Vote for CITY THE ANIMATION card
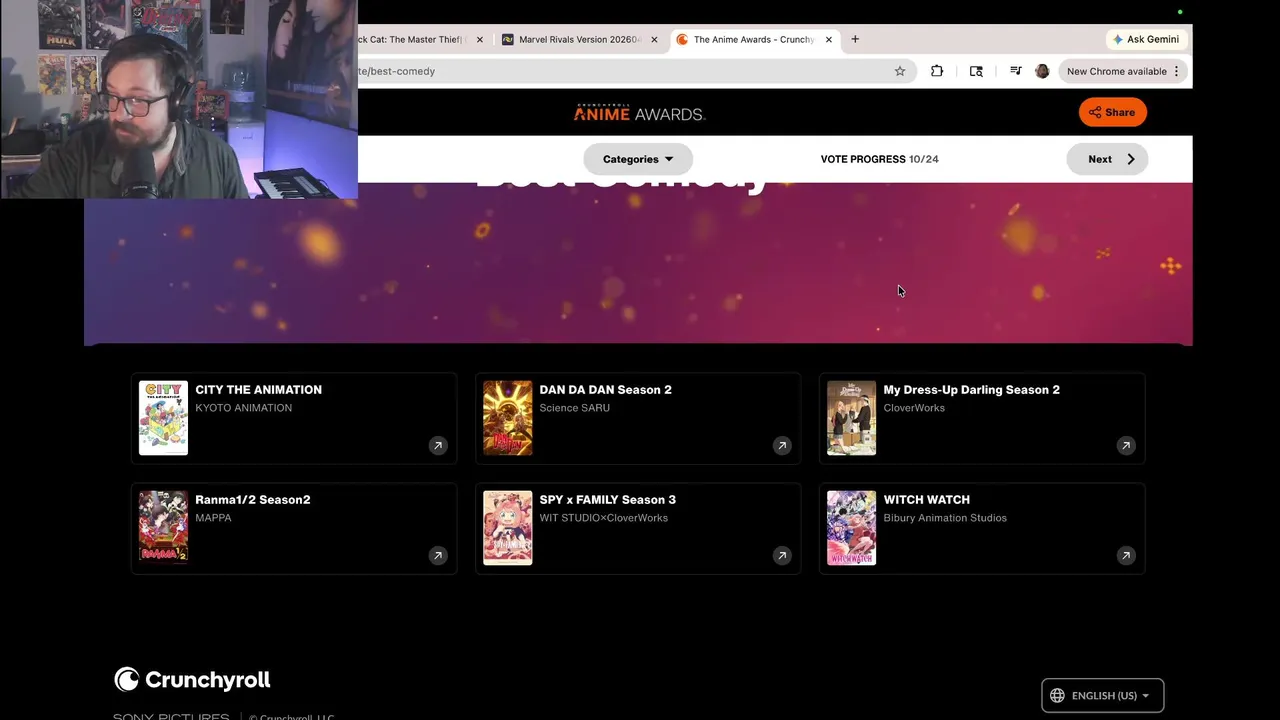Viewport: 1280px width, 720px height. [294, 418]
